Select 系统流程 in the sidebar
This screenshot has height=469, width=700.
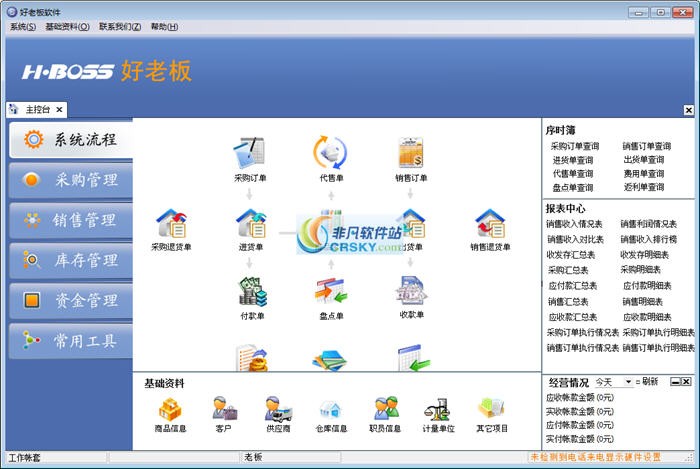(71, 140)
